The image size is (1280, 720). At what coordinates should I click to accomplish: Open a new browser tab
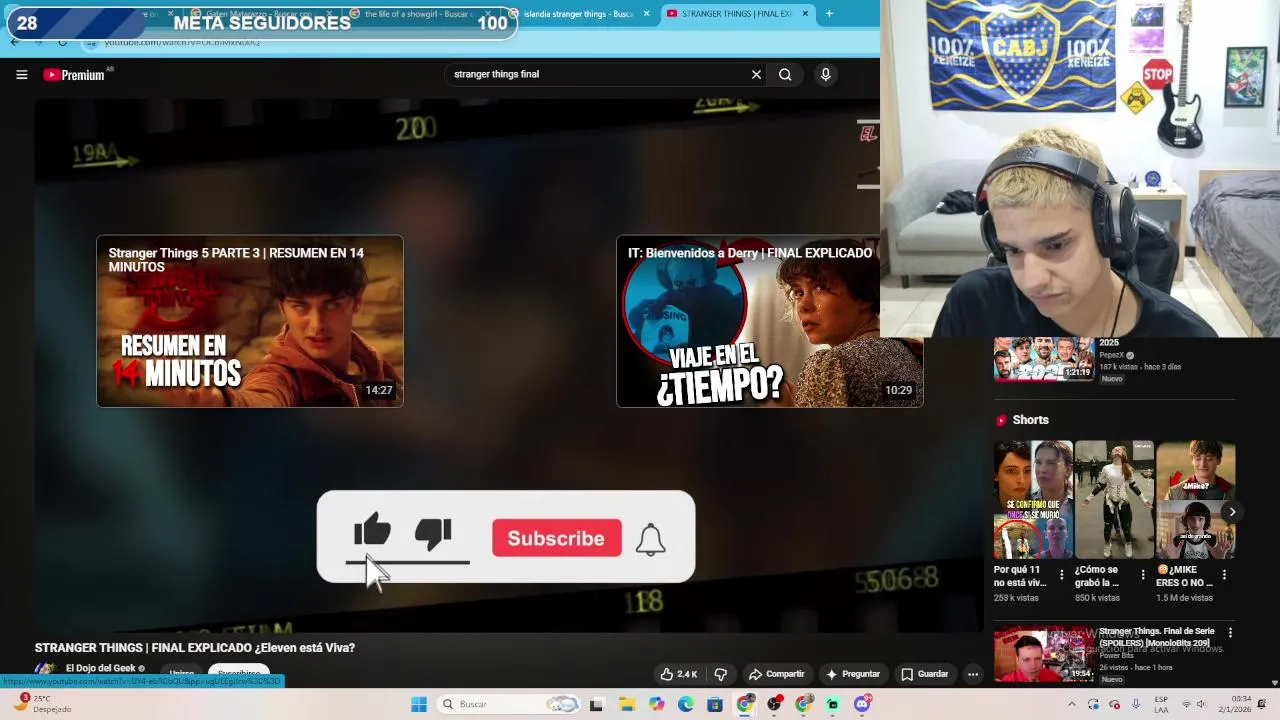(x=829, y=14)
